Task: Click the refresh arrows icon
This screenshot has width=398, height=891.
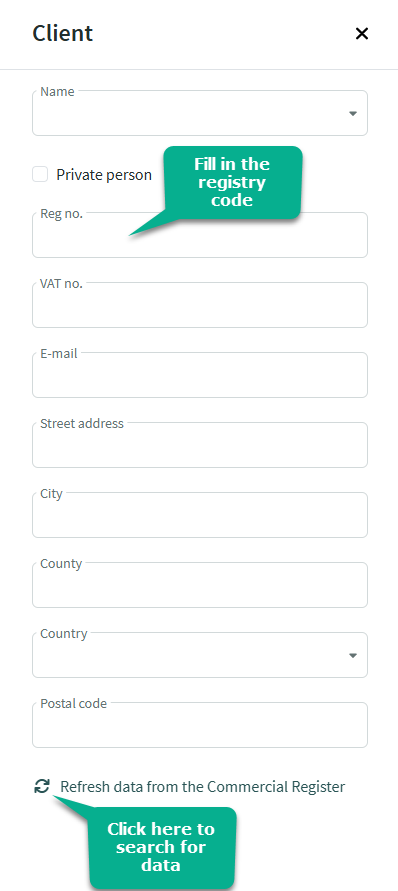Action: tap(42, 786)
